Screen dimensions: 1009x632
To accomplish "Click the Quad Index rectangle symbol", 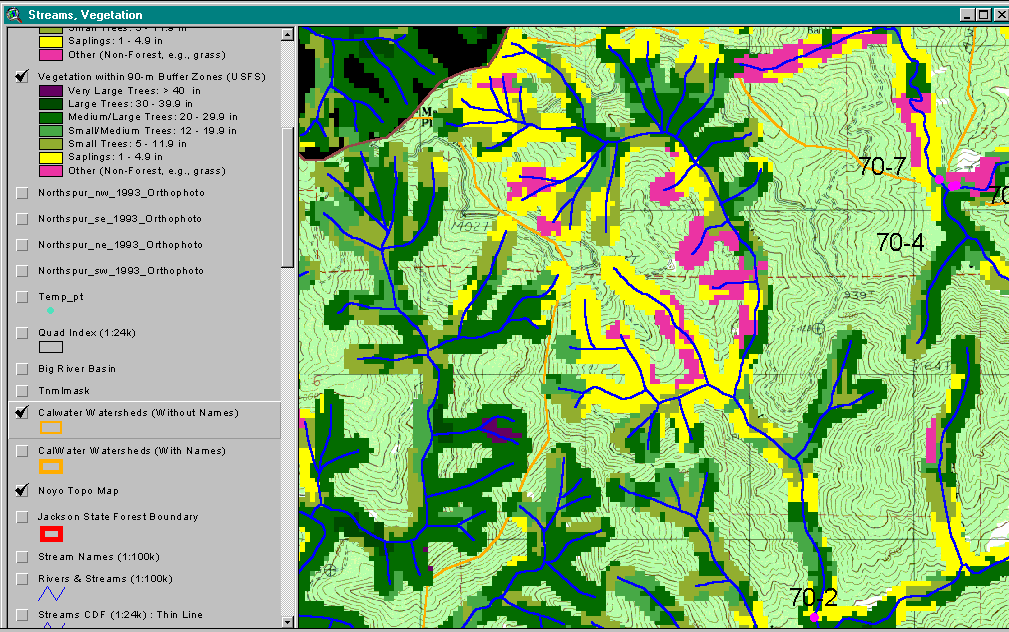I will pyautogui.click(x=51, y=347).
